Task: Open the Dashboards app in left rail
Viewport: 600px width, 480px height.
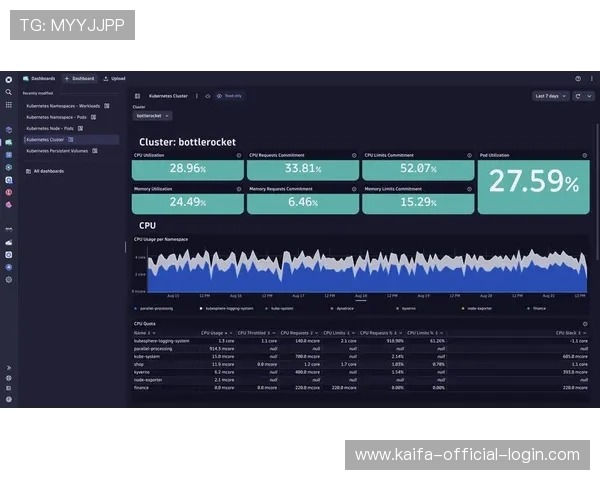Action: coord(8,142)
